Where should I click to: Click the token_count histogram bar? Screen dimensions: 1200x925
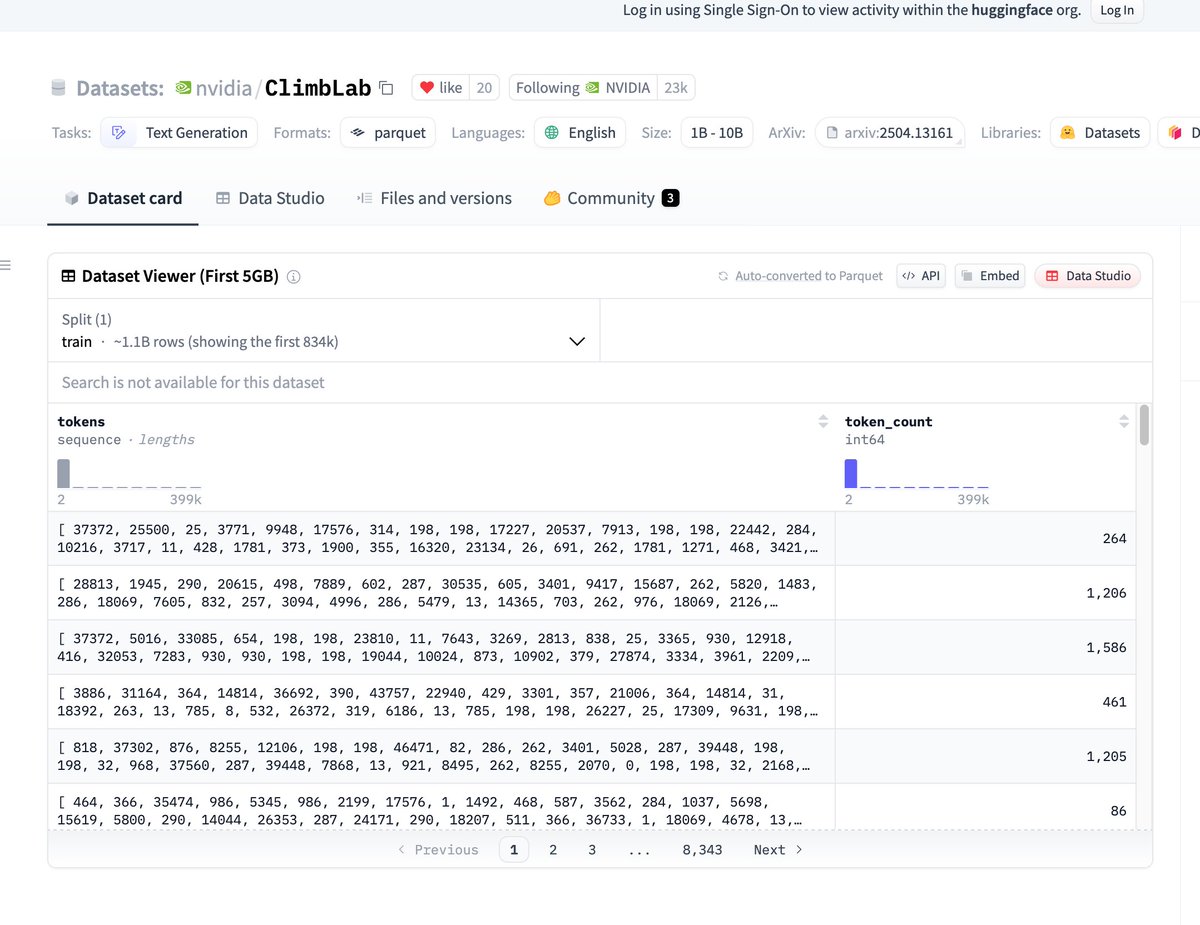851,473
